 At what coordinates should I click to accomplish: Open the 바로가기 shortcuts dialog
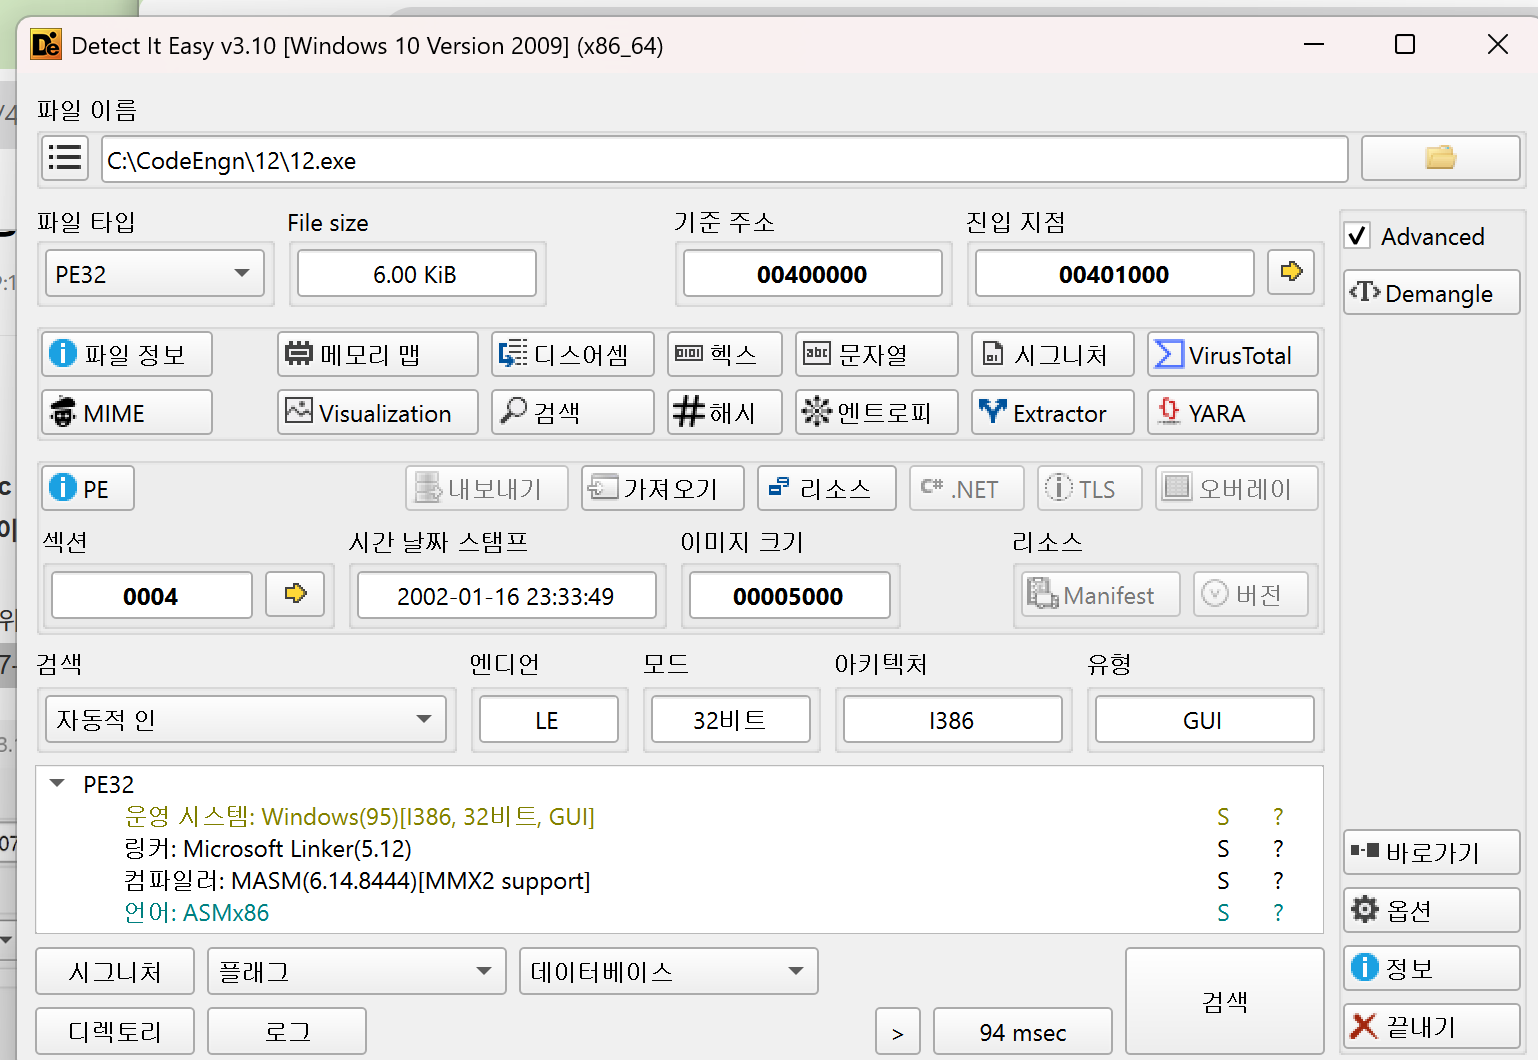coord(1432,852)
